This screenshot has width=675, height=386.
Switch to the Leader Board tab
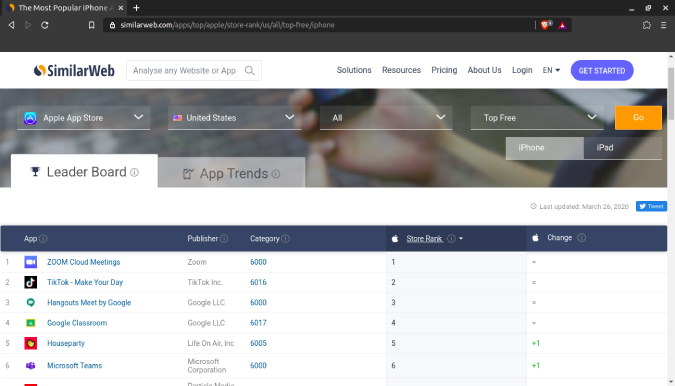(x=84, y=172)
